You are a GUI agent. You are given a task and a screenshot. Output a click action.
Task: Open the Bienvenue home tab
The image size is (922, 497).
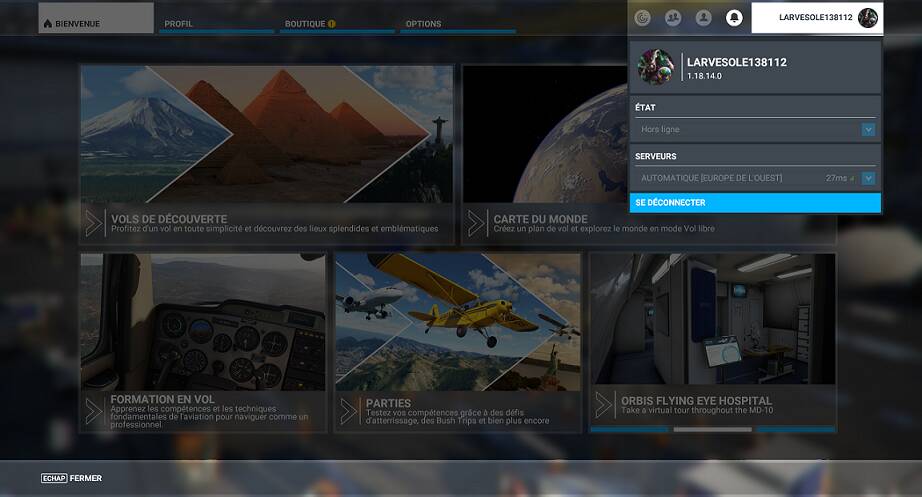(x=96, y=18)
